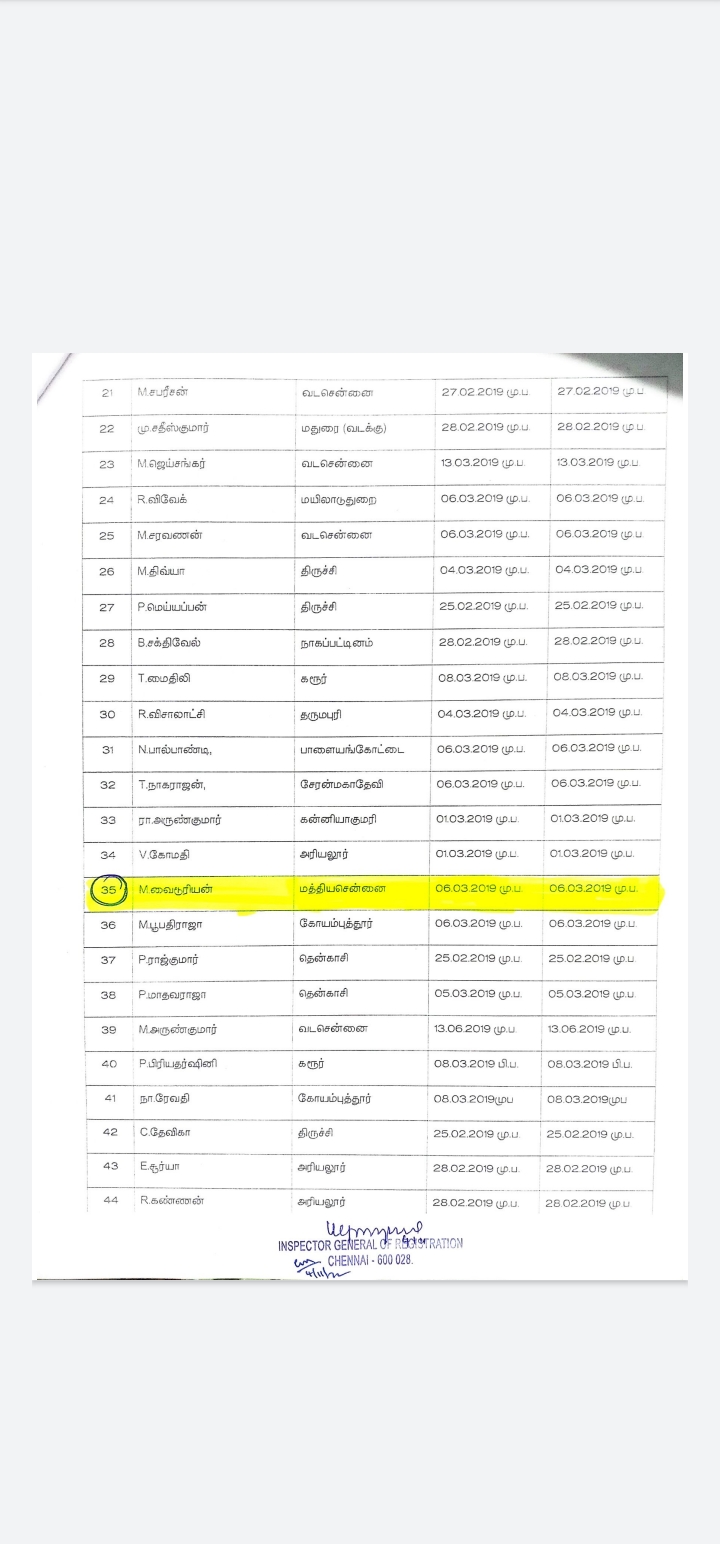Screen dimensions: 720x1544
Task: Click the CHENNAI - 600 028 stamp text
Action: [370, 1261]
